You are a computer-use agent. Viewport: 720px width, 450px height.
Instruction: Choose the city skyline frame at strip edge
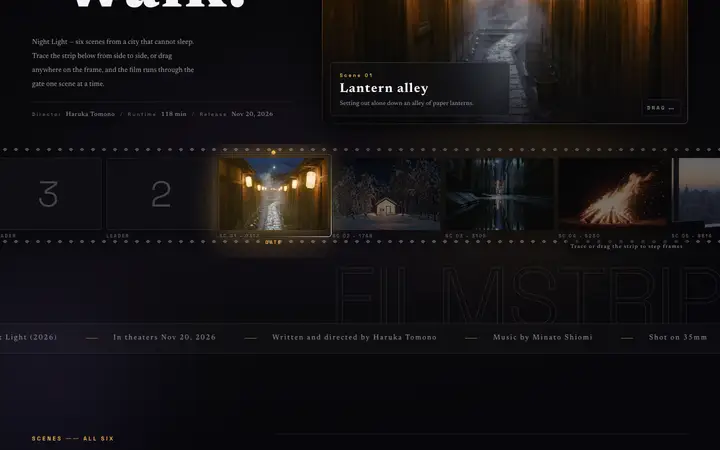point(696,194)
